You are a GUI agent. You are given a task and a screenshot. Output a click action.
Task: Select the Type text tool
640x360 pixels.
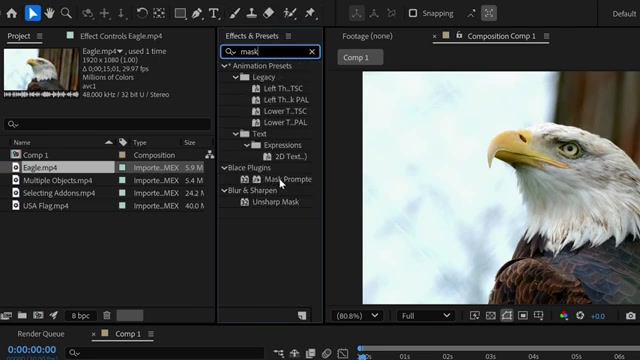[214, 13]
